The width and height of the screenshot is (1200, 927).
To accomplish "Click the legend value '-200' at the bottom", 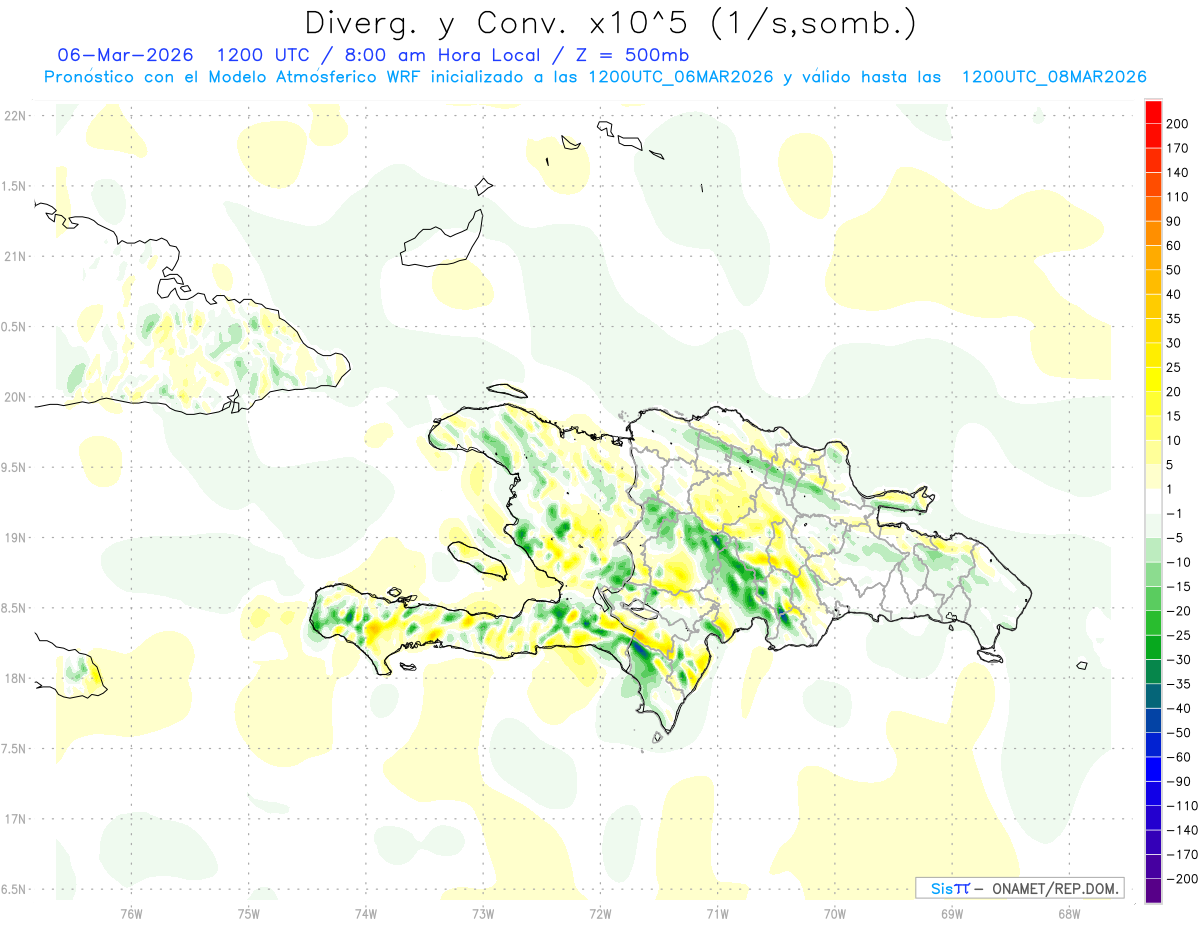I will click(1182, 878).
